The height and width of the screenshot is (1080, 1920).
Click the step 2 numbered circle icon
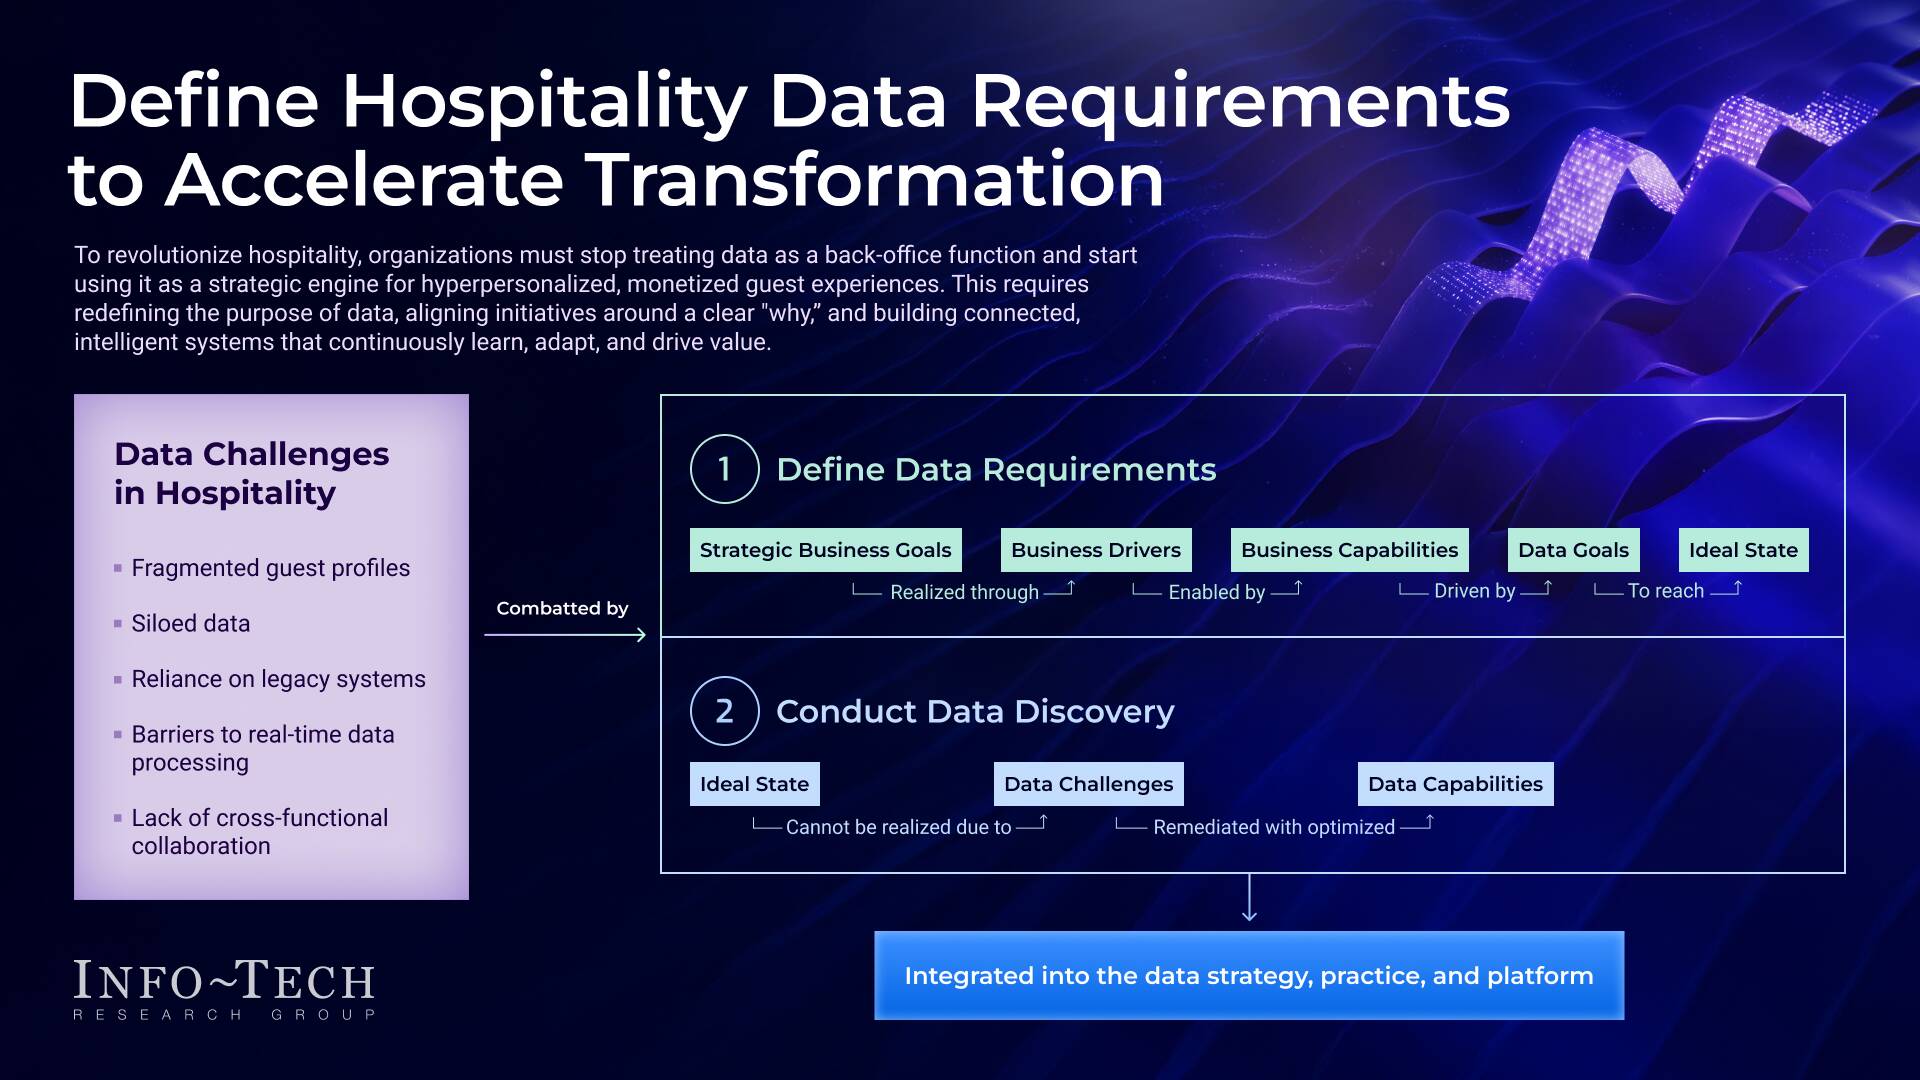tap(724, 711)
